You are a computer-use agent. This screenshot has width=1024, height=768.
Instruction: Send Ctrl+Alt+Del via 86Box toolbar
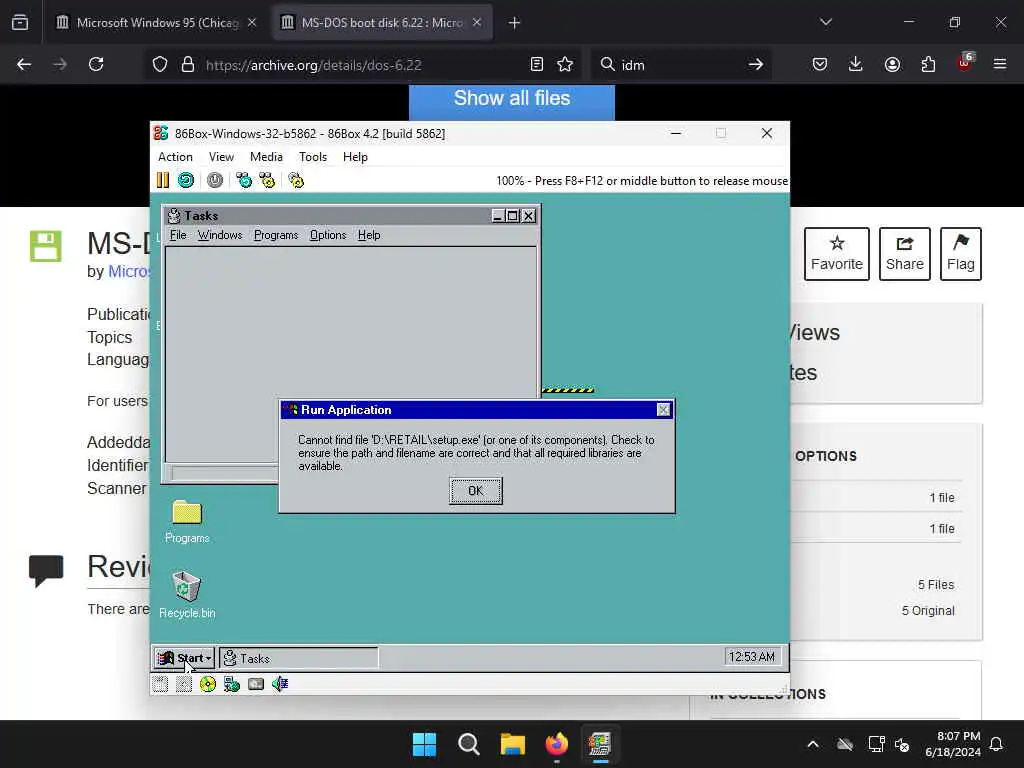(x=244, y=180)
